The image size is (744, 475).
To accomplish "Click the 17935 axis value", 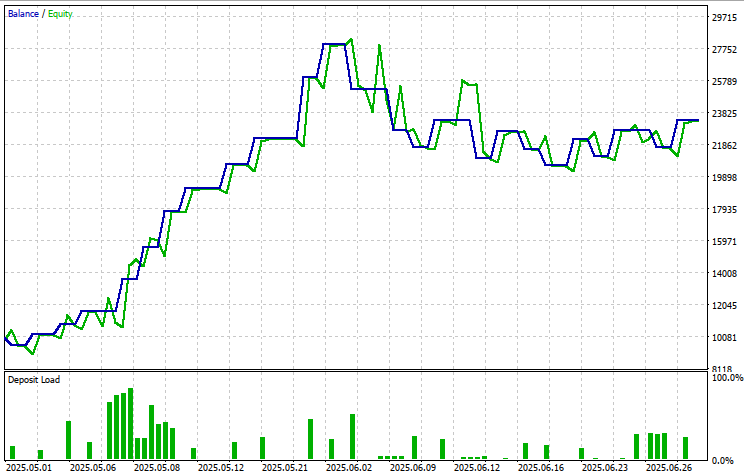I will coord(725,209).
